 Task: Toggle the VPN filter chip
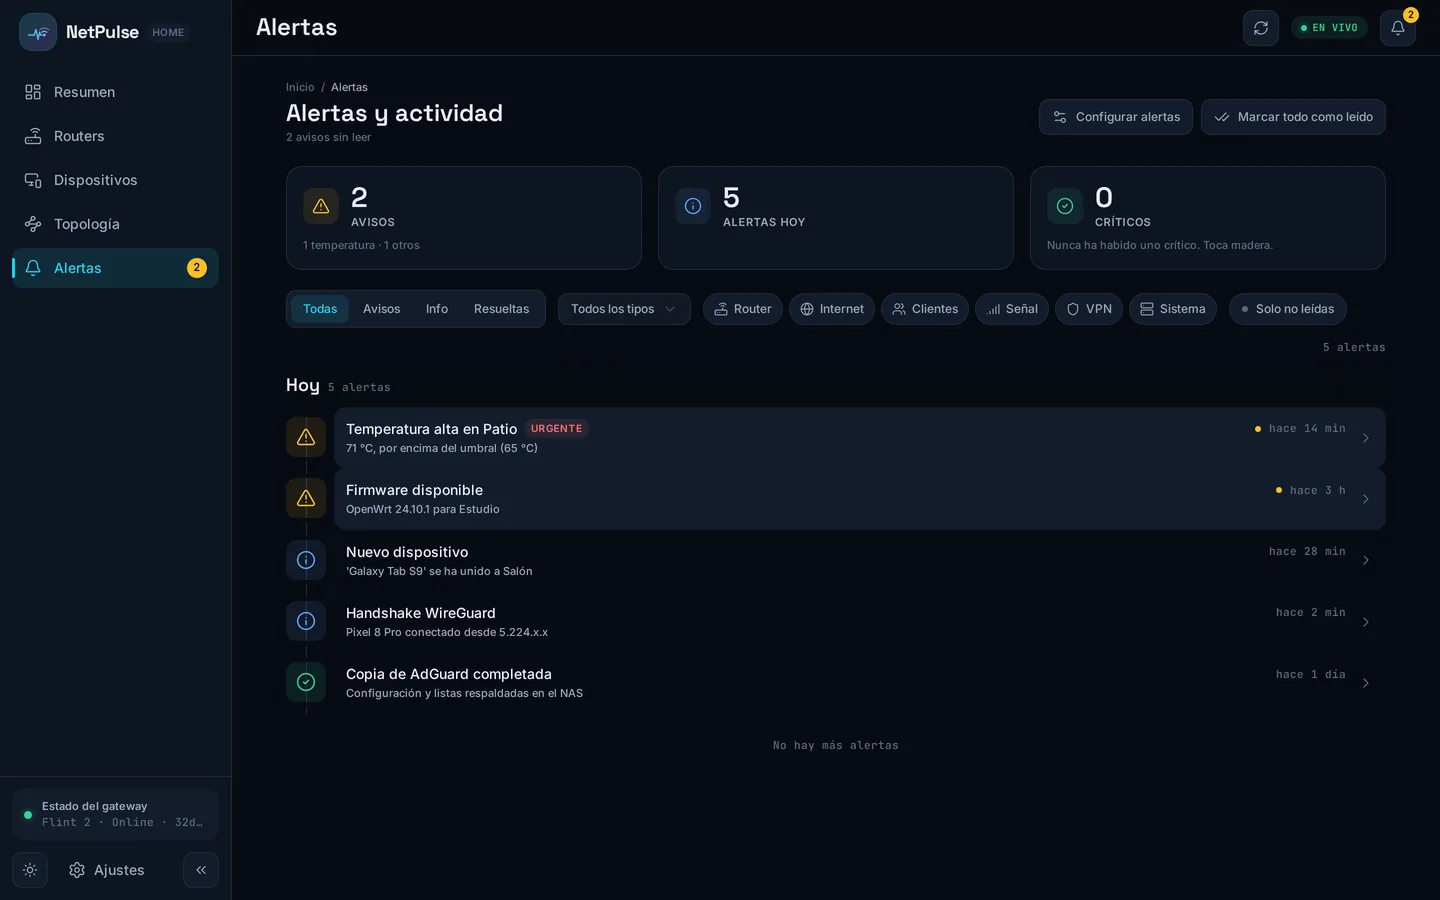click(1089, 309)
